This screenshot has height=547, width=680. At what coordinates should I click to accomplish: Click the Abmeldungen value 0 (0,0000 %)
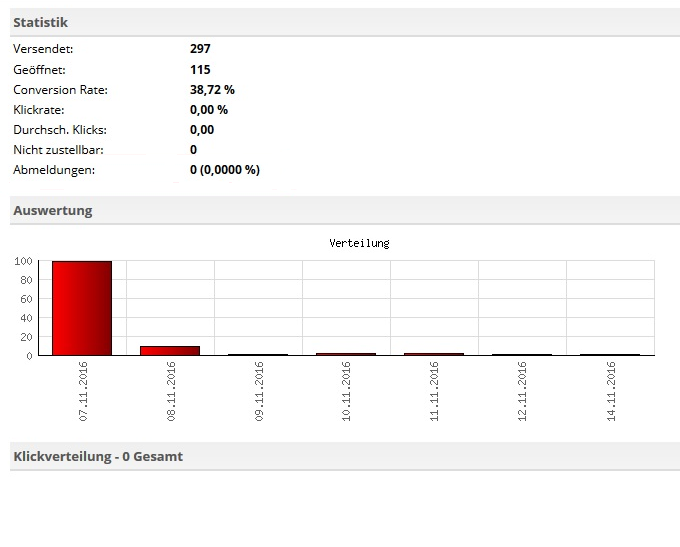(x=225, y=170)
